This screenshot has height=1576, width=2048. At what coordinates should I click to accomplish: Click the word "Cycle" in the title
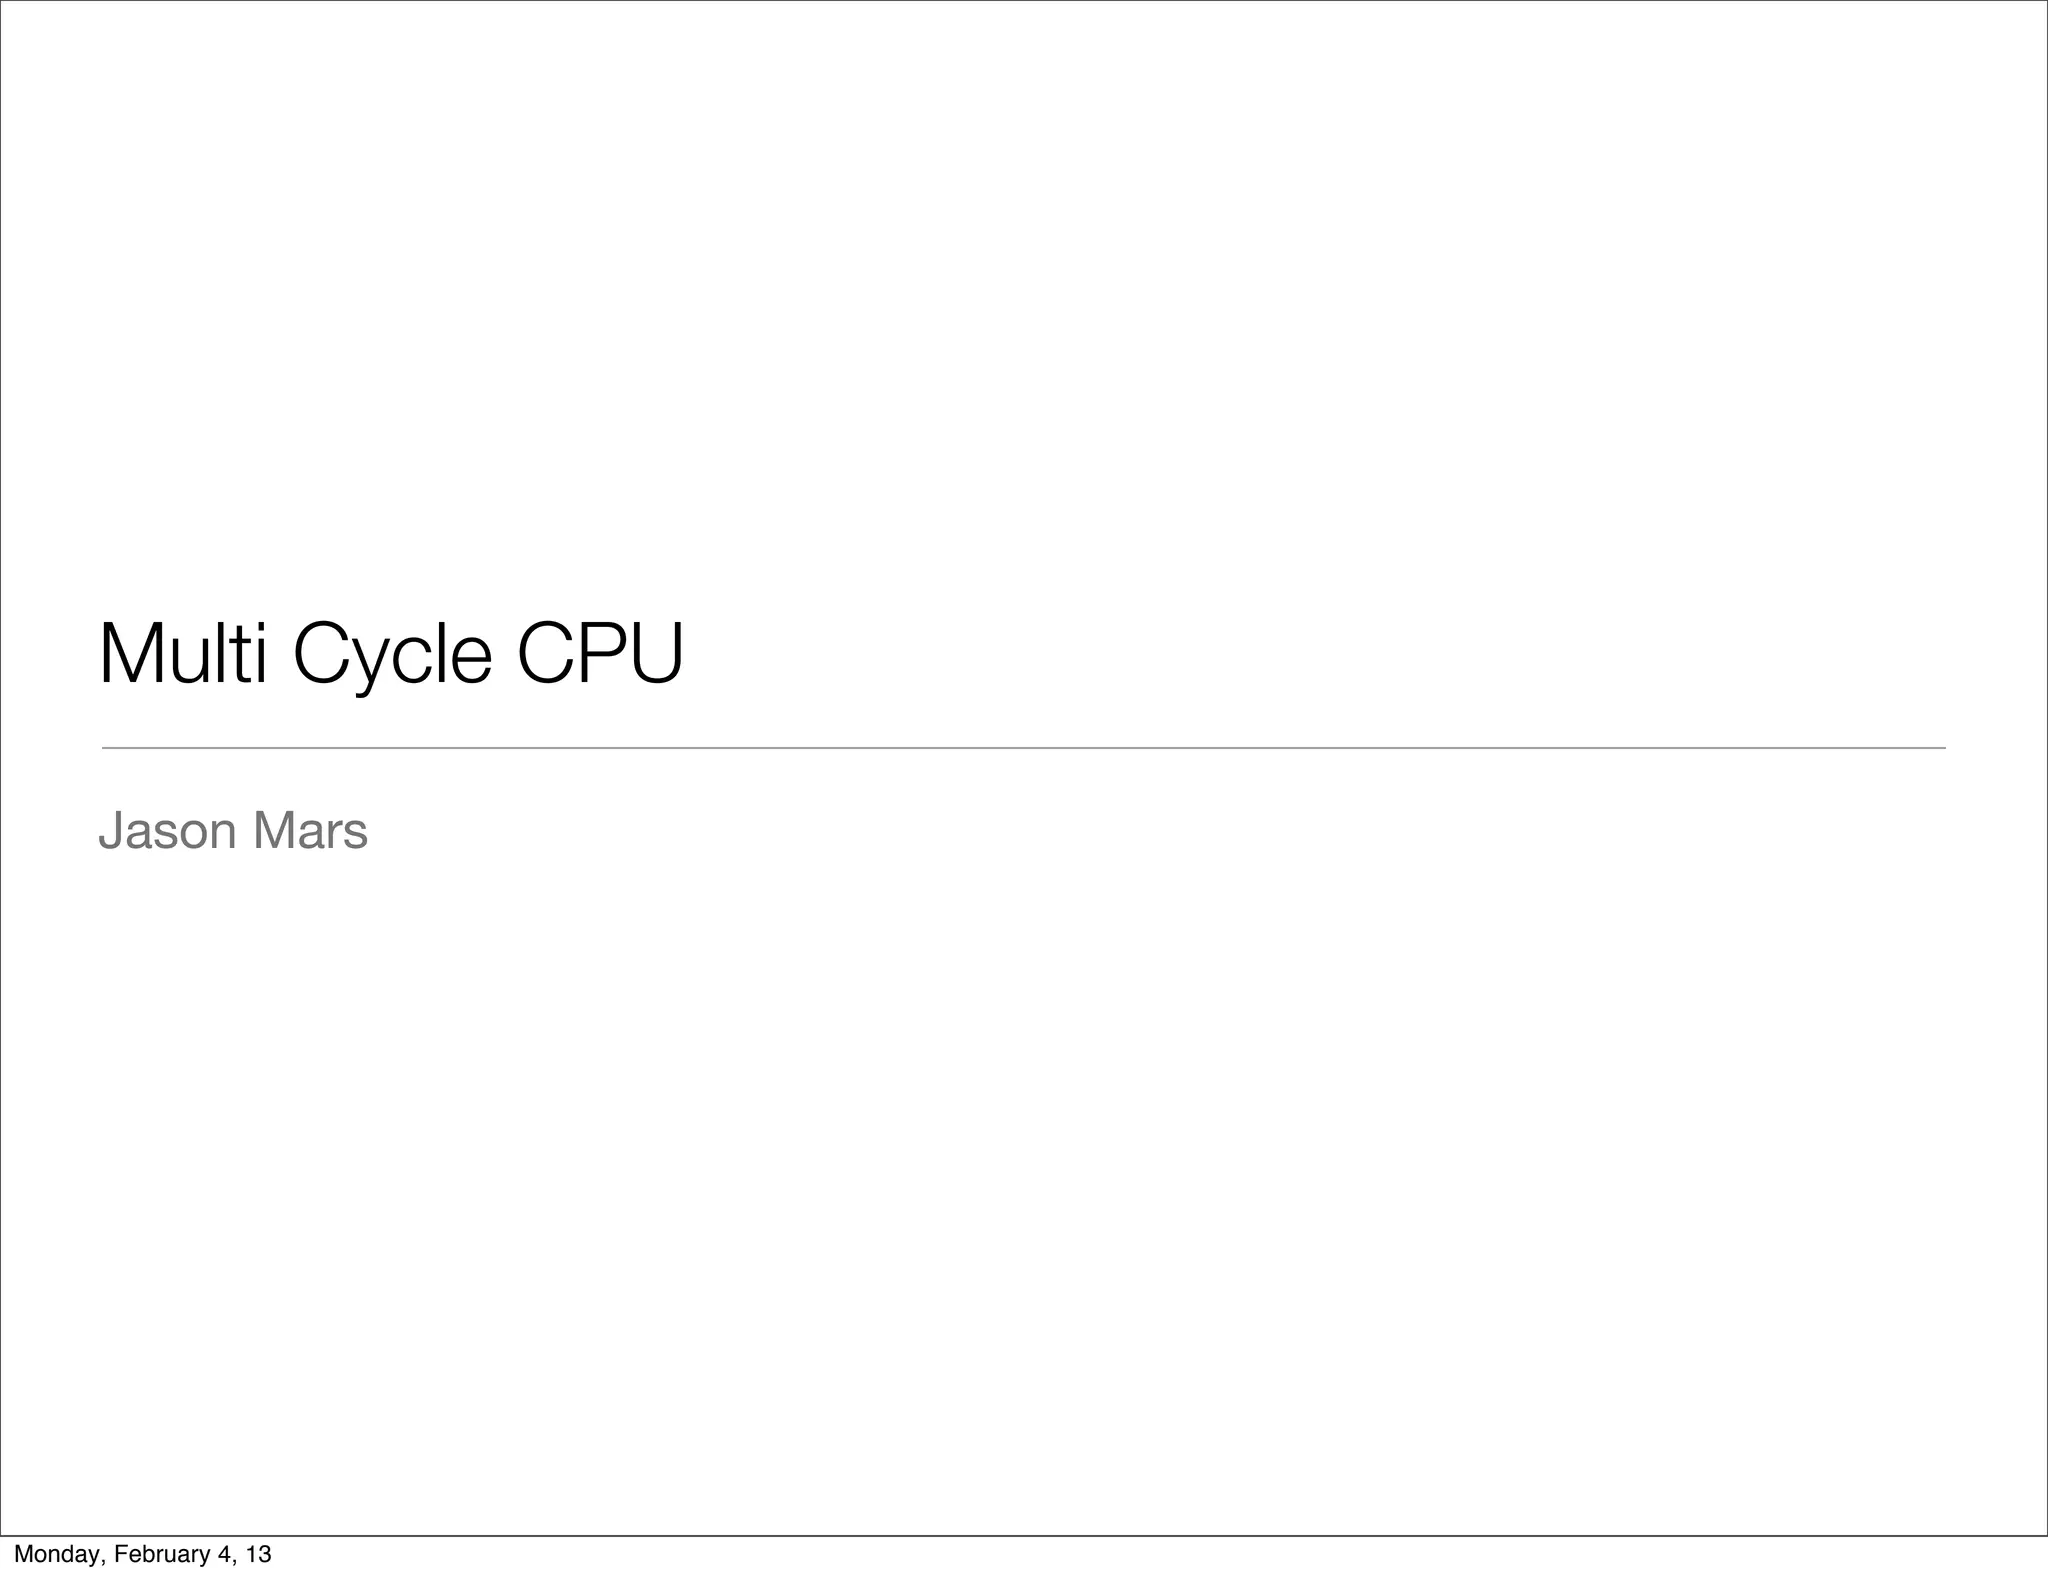pos(392,657)
